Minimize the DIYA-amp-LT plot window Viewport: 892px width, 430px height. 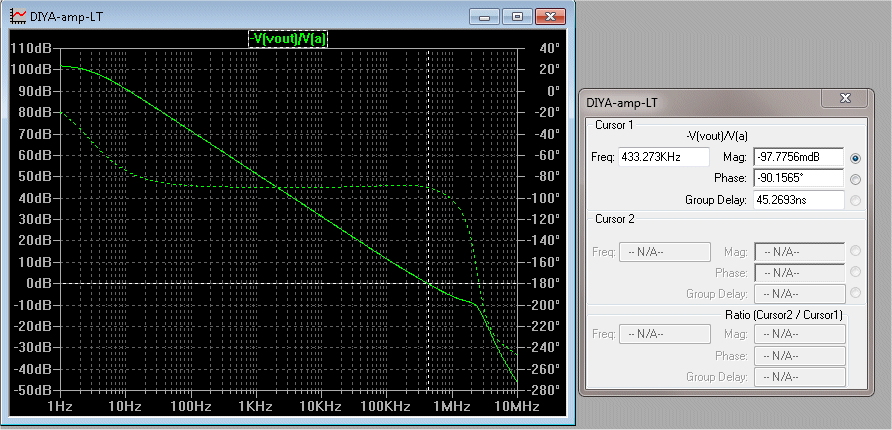click(484, 16)
